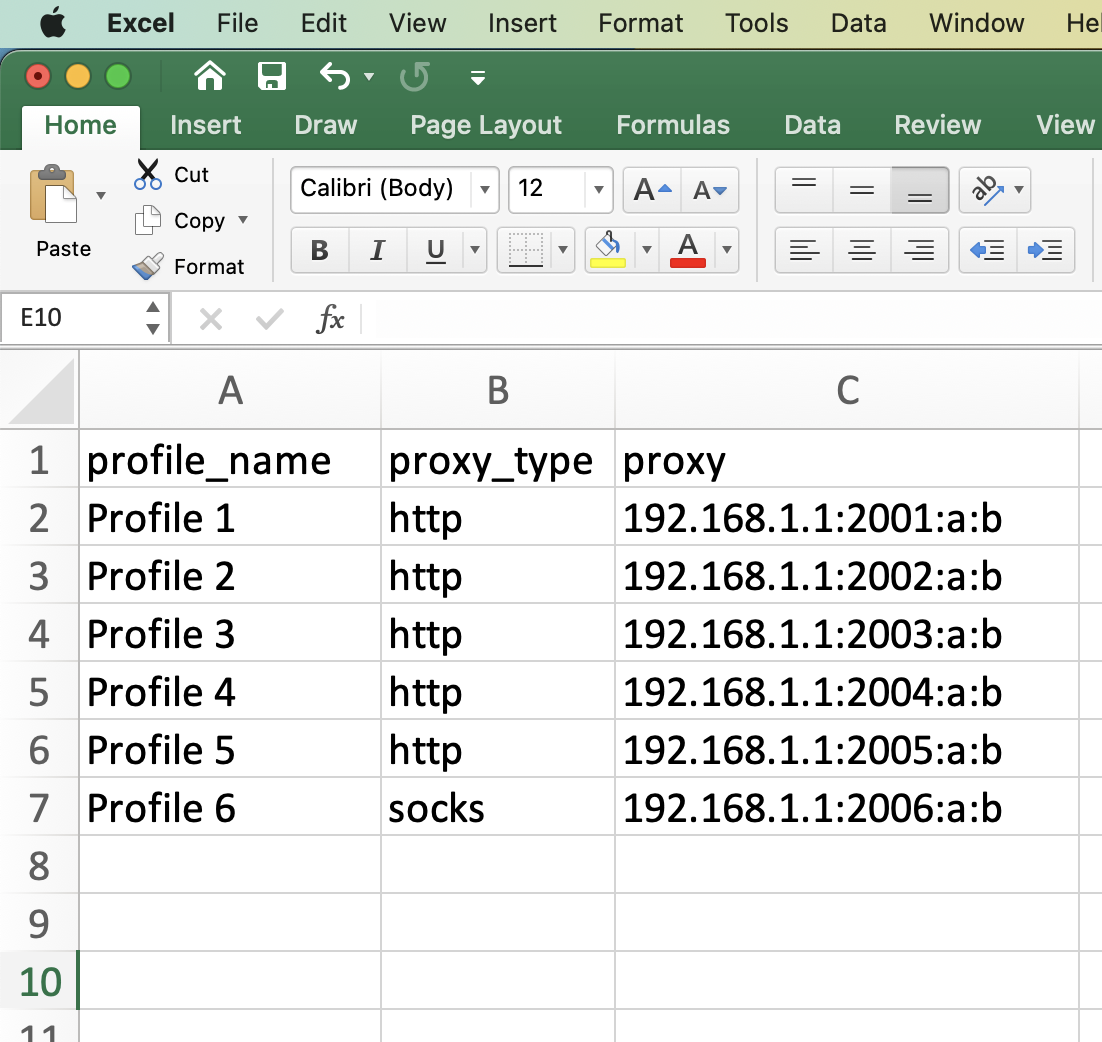Open the Insert ribbon tab
Image resolution: width=1102 pixels, height=1042 pixels.
coord(206,125)
